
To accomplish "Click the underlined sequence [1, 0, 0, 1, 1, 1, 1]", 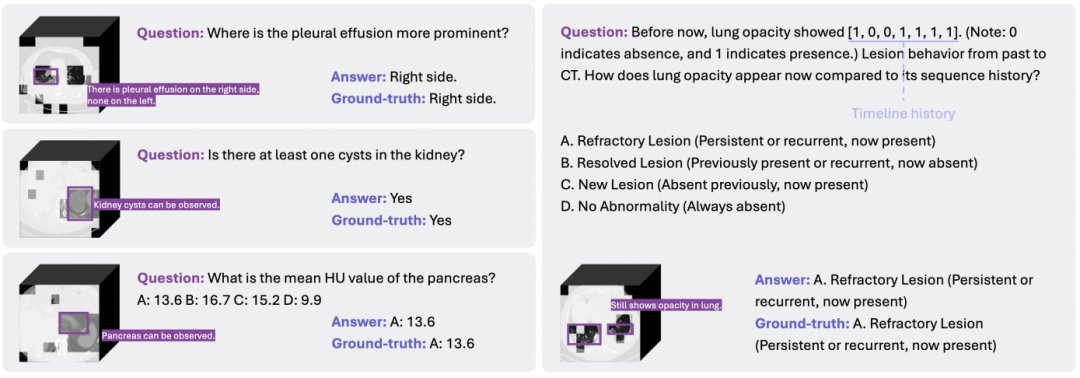I will 904,32.
